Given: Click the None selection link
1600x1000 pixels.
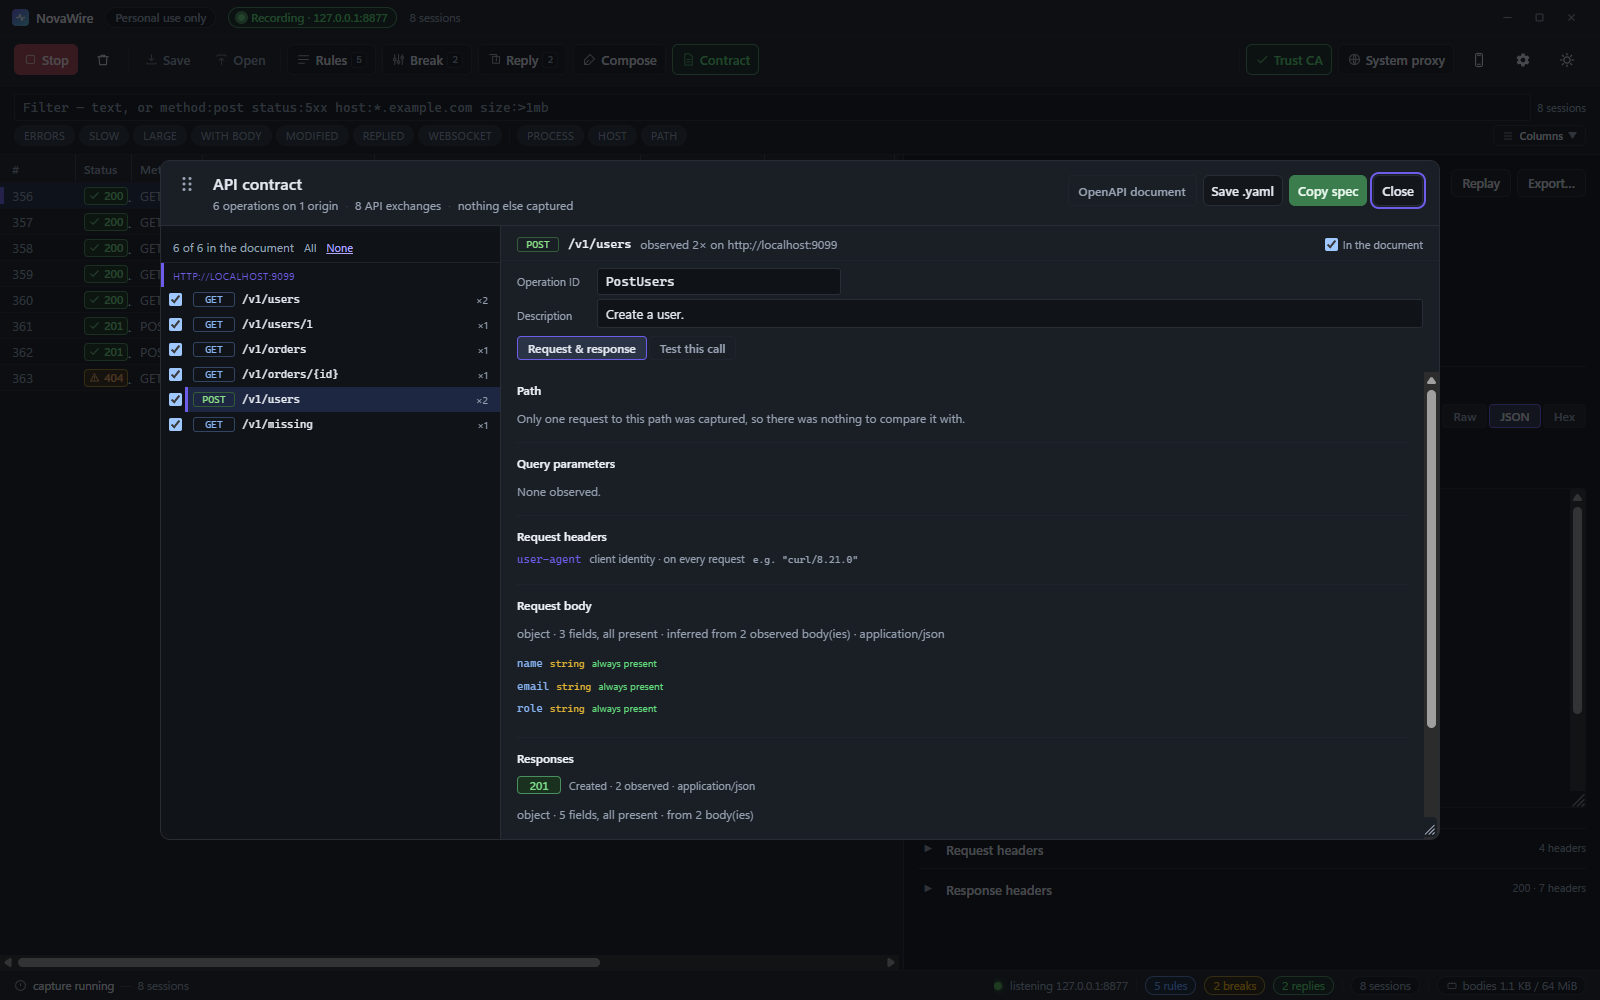Looking at the screenshot, I should point(340,248).
